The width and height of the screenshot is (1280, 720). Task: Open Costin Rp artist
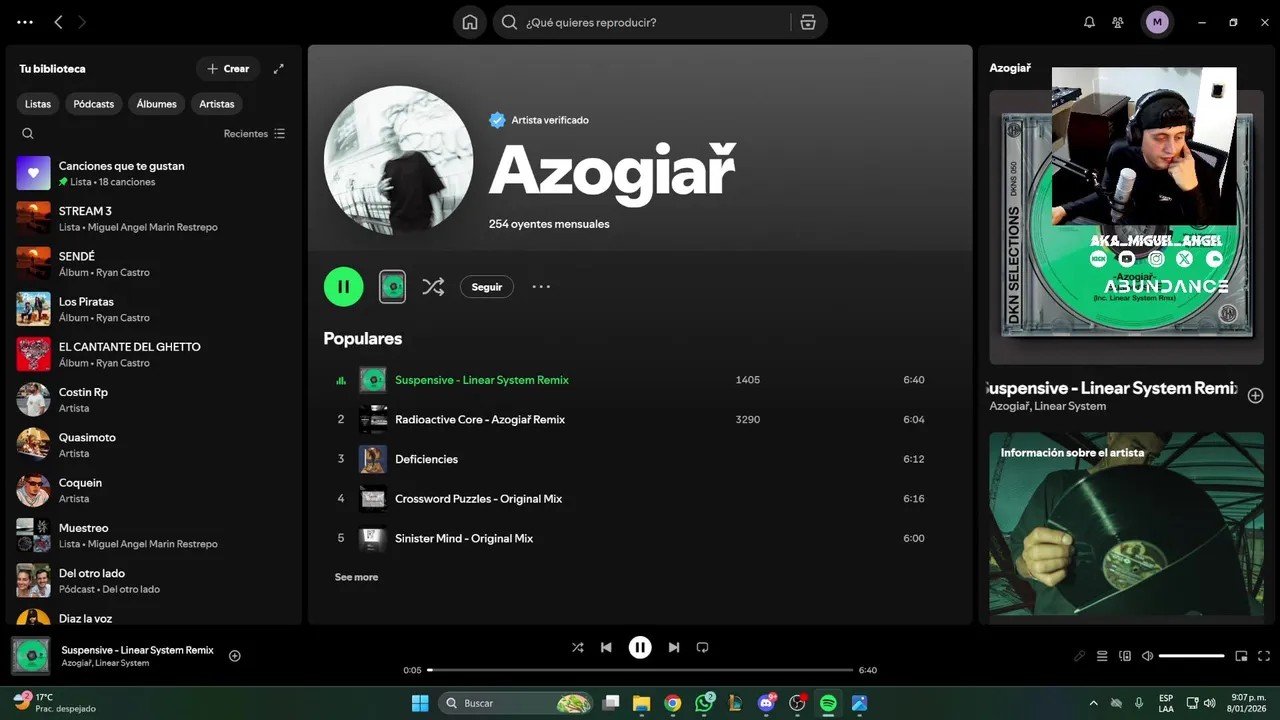153,399
